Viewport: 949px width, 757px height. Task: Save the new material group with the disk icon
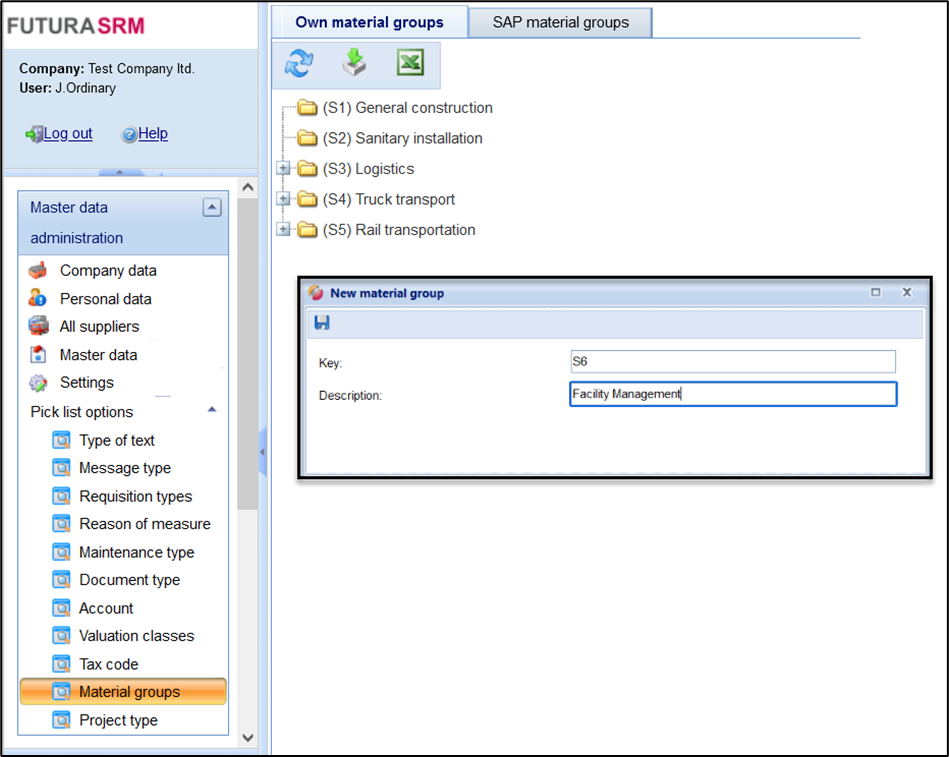(322, 323)
